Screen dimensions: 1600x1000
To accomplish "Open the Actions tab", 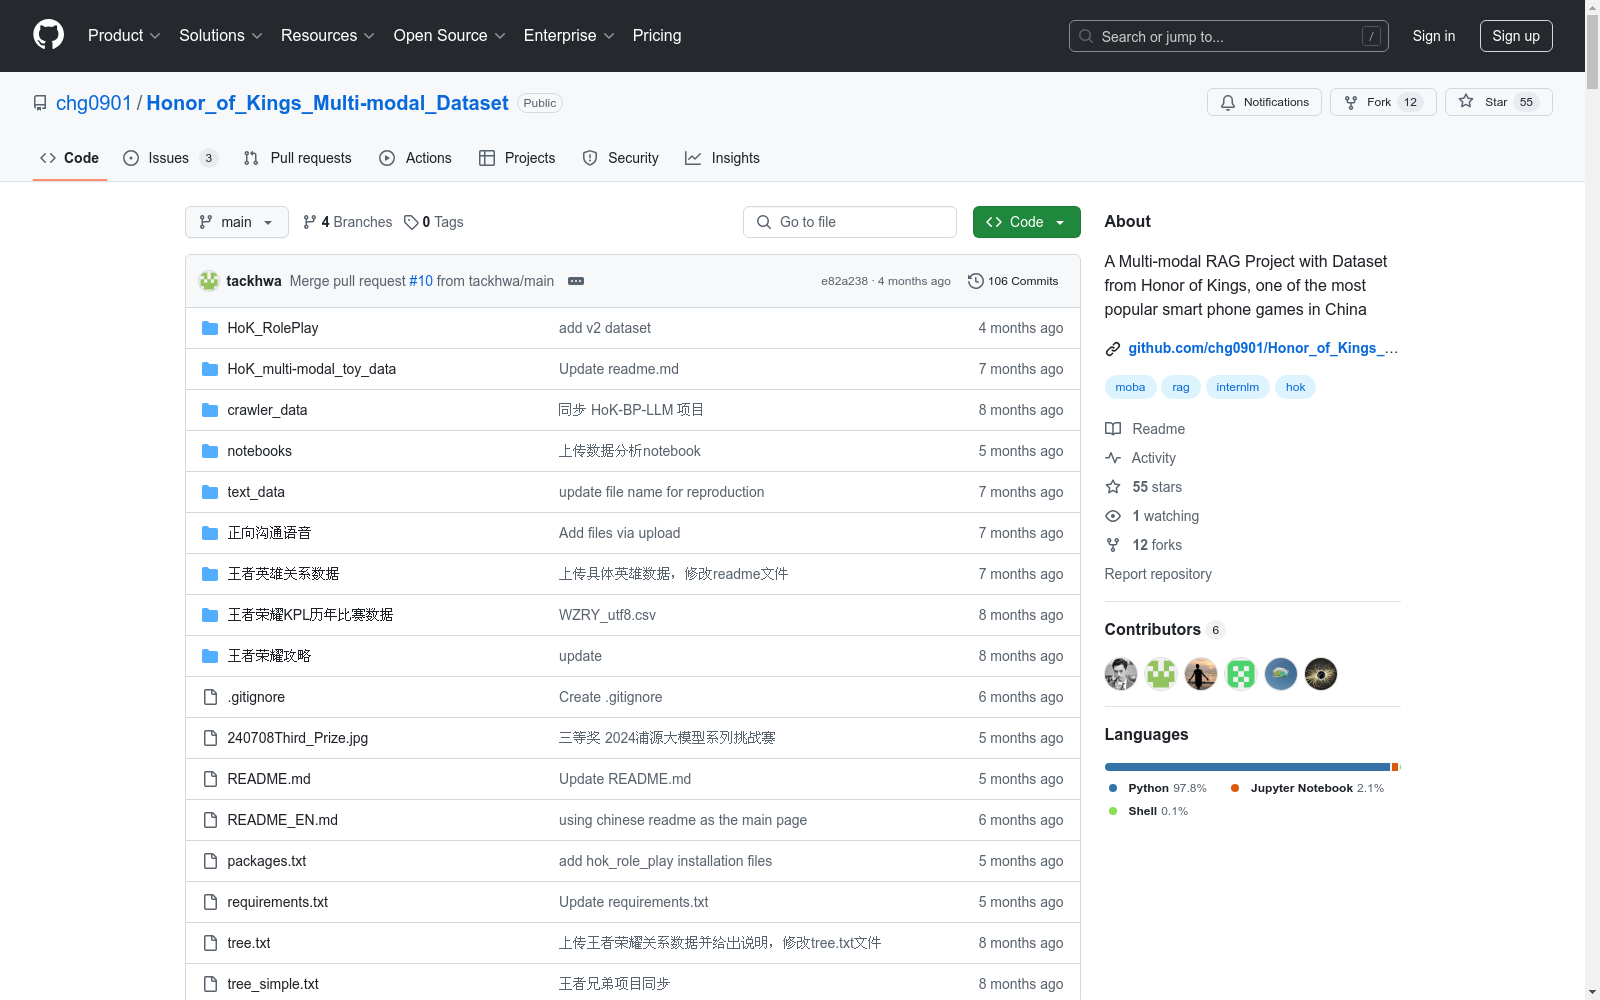I will (416, 158).
